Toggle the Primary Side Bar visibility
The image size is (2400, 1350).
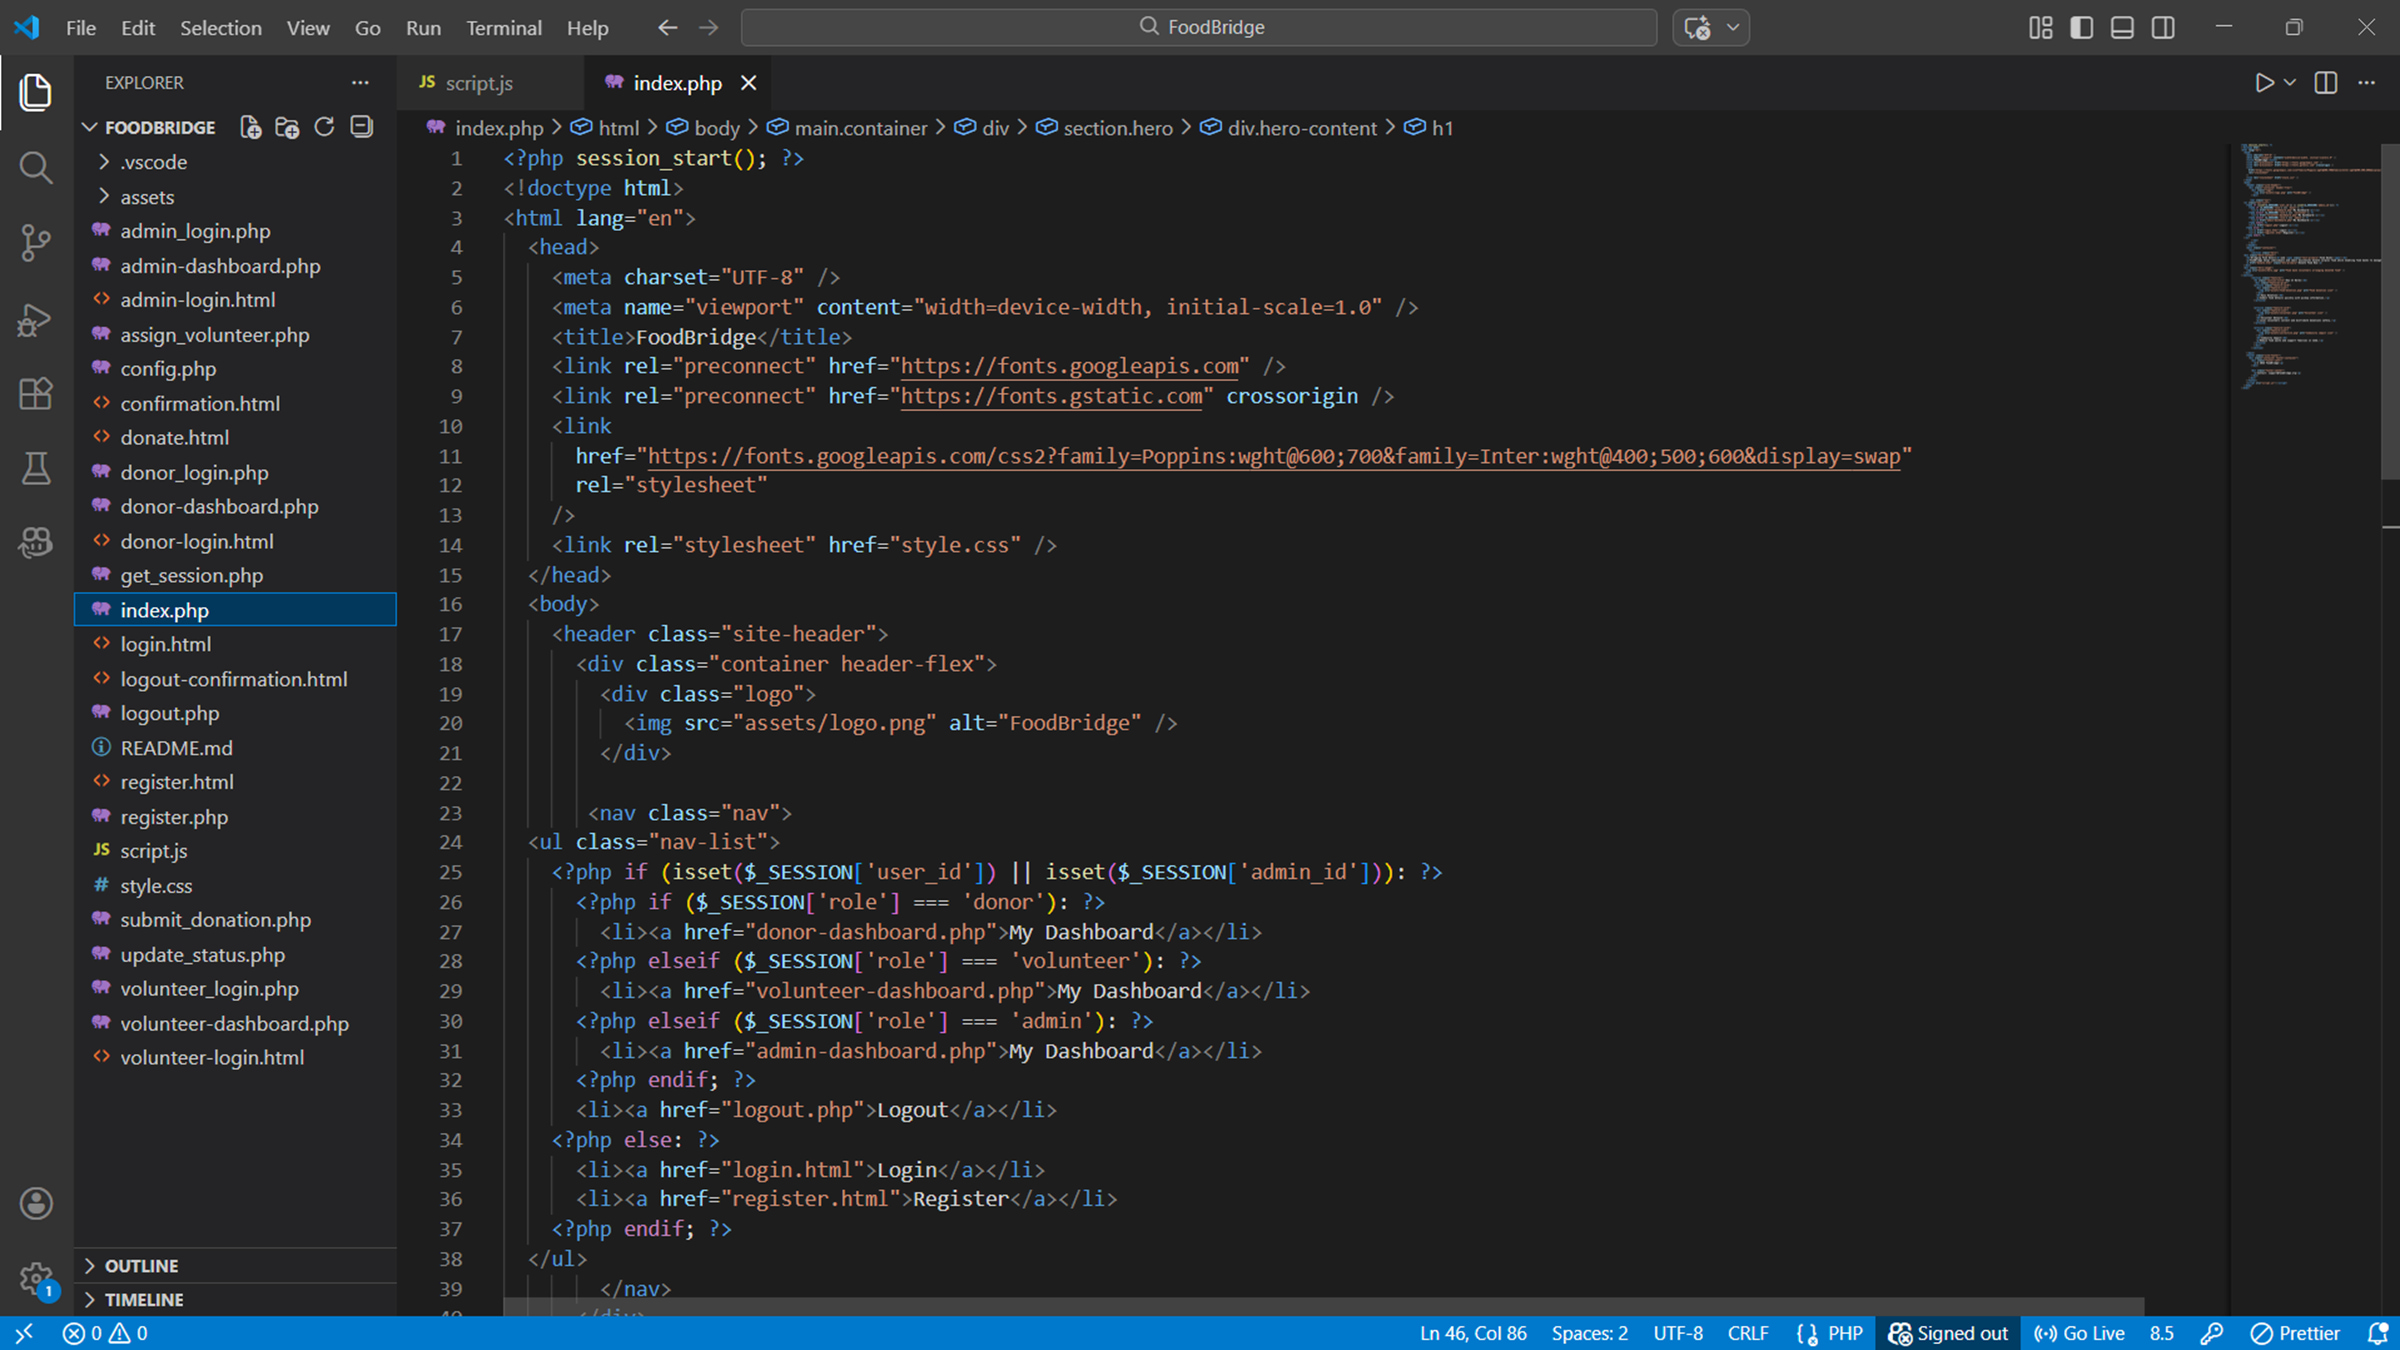(2082, 27)
